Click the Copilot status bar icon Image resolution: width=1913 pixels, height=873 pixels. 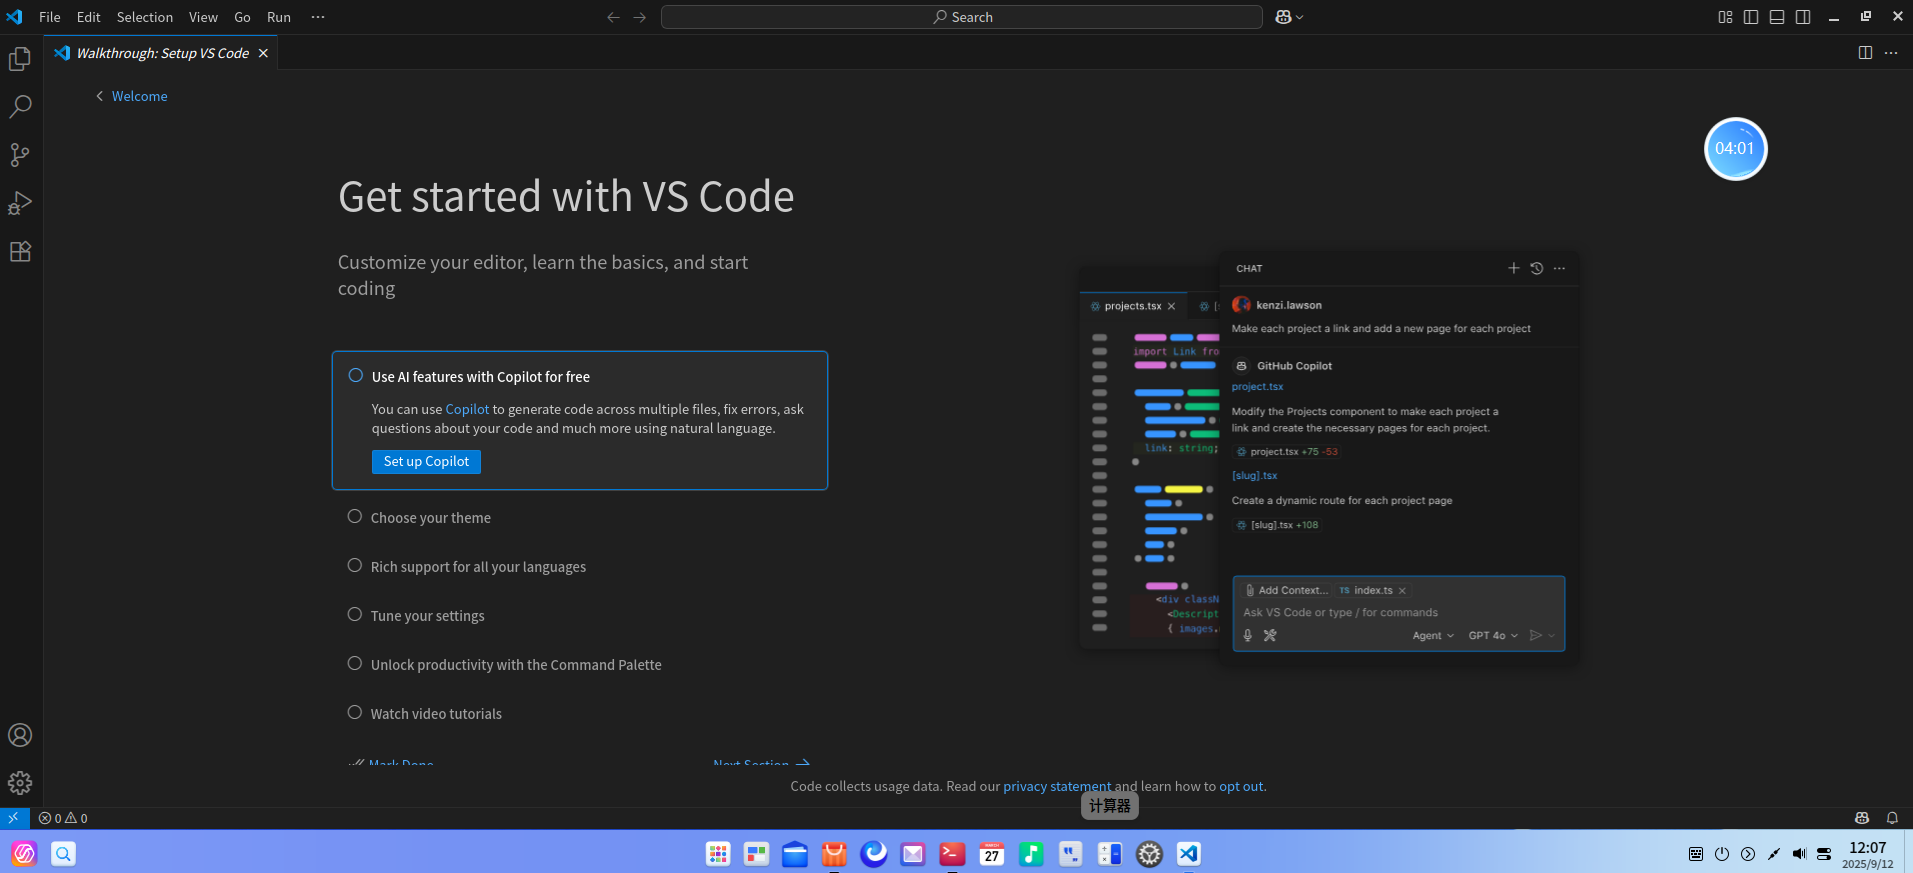pos(1862,818)
